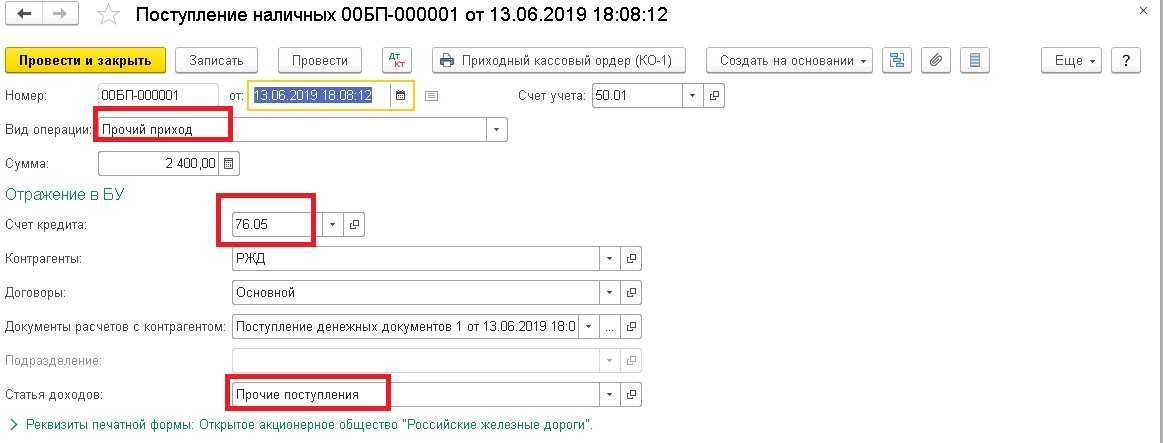The image size is (1163, 443).
Task: Open attached files with paperclip icon
Action: (935, 60)
